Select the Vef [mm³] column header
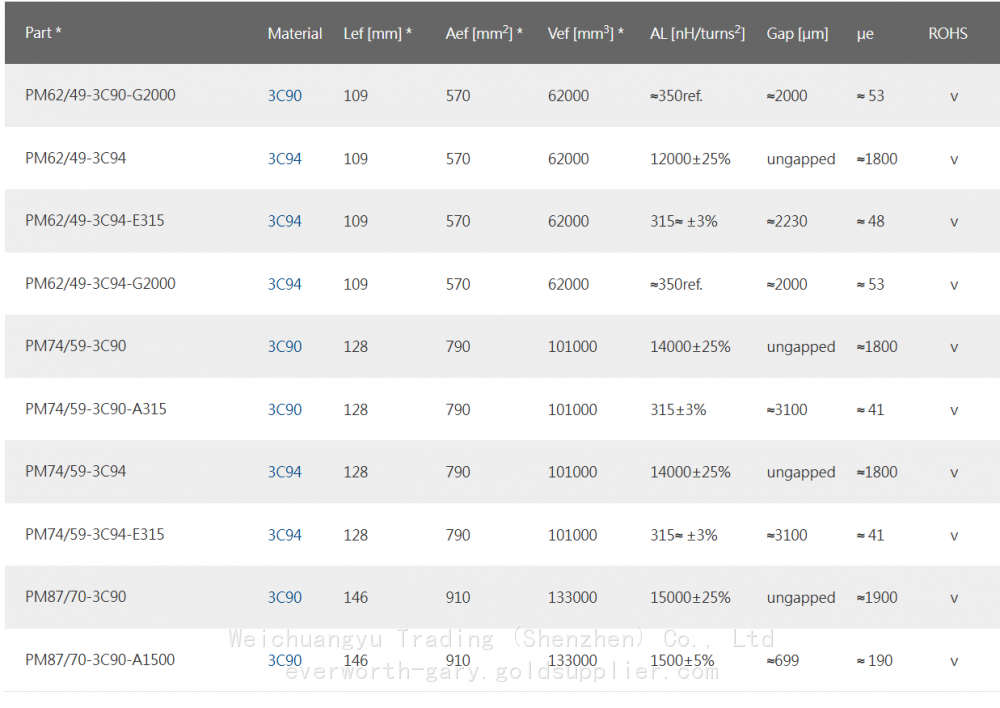Viewport: 1000px width, 708px height. tap(585, 33)
